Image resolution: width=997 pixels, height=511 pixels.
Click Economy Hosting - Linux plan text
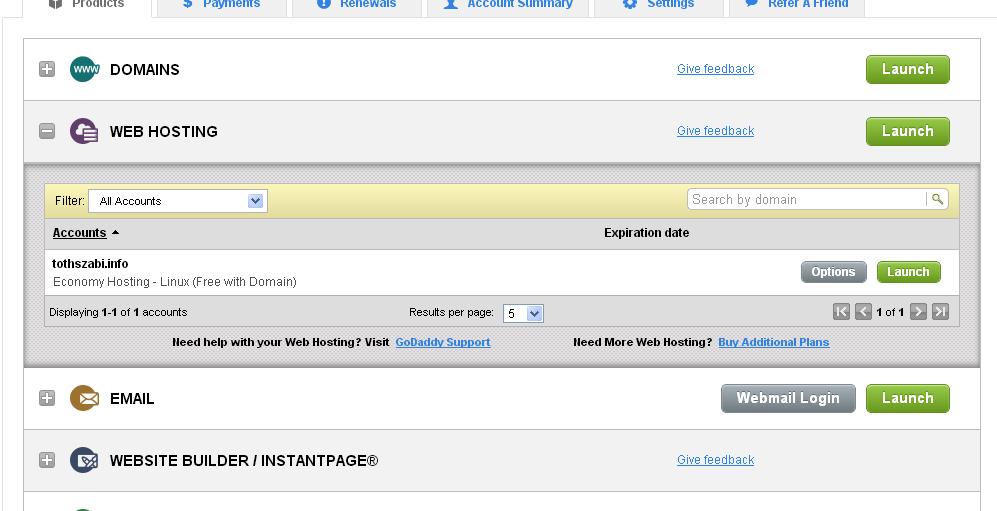point(174,282)
